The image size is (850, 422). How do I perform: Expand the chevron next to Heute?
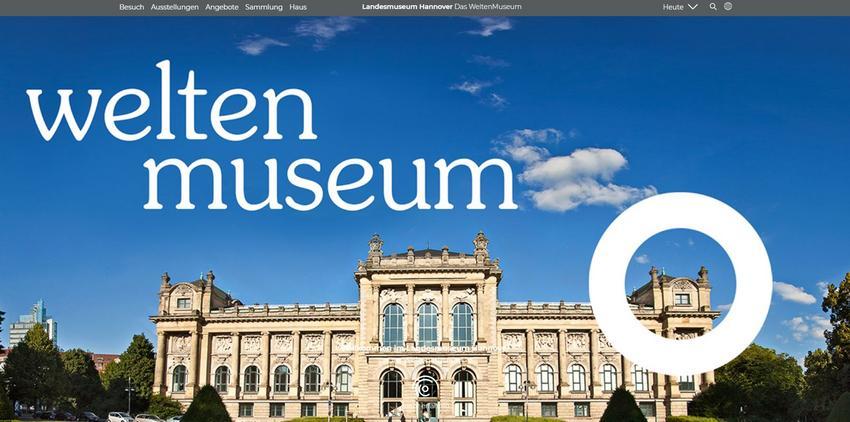(x=692, y=7)
